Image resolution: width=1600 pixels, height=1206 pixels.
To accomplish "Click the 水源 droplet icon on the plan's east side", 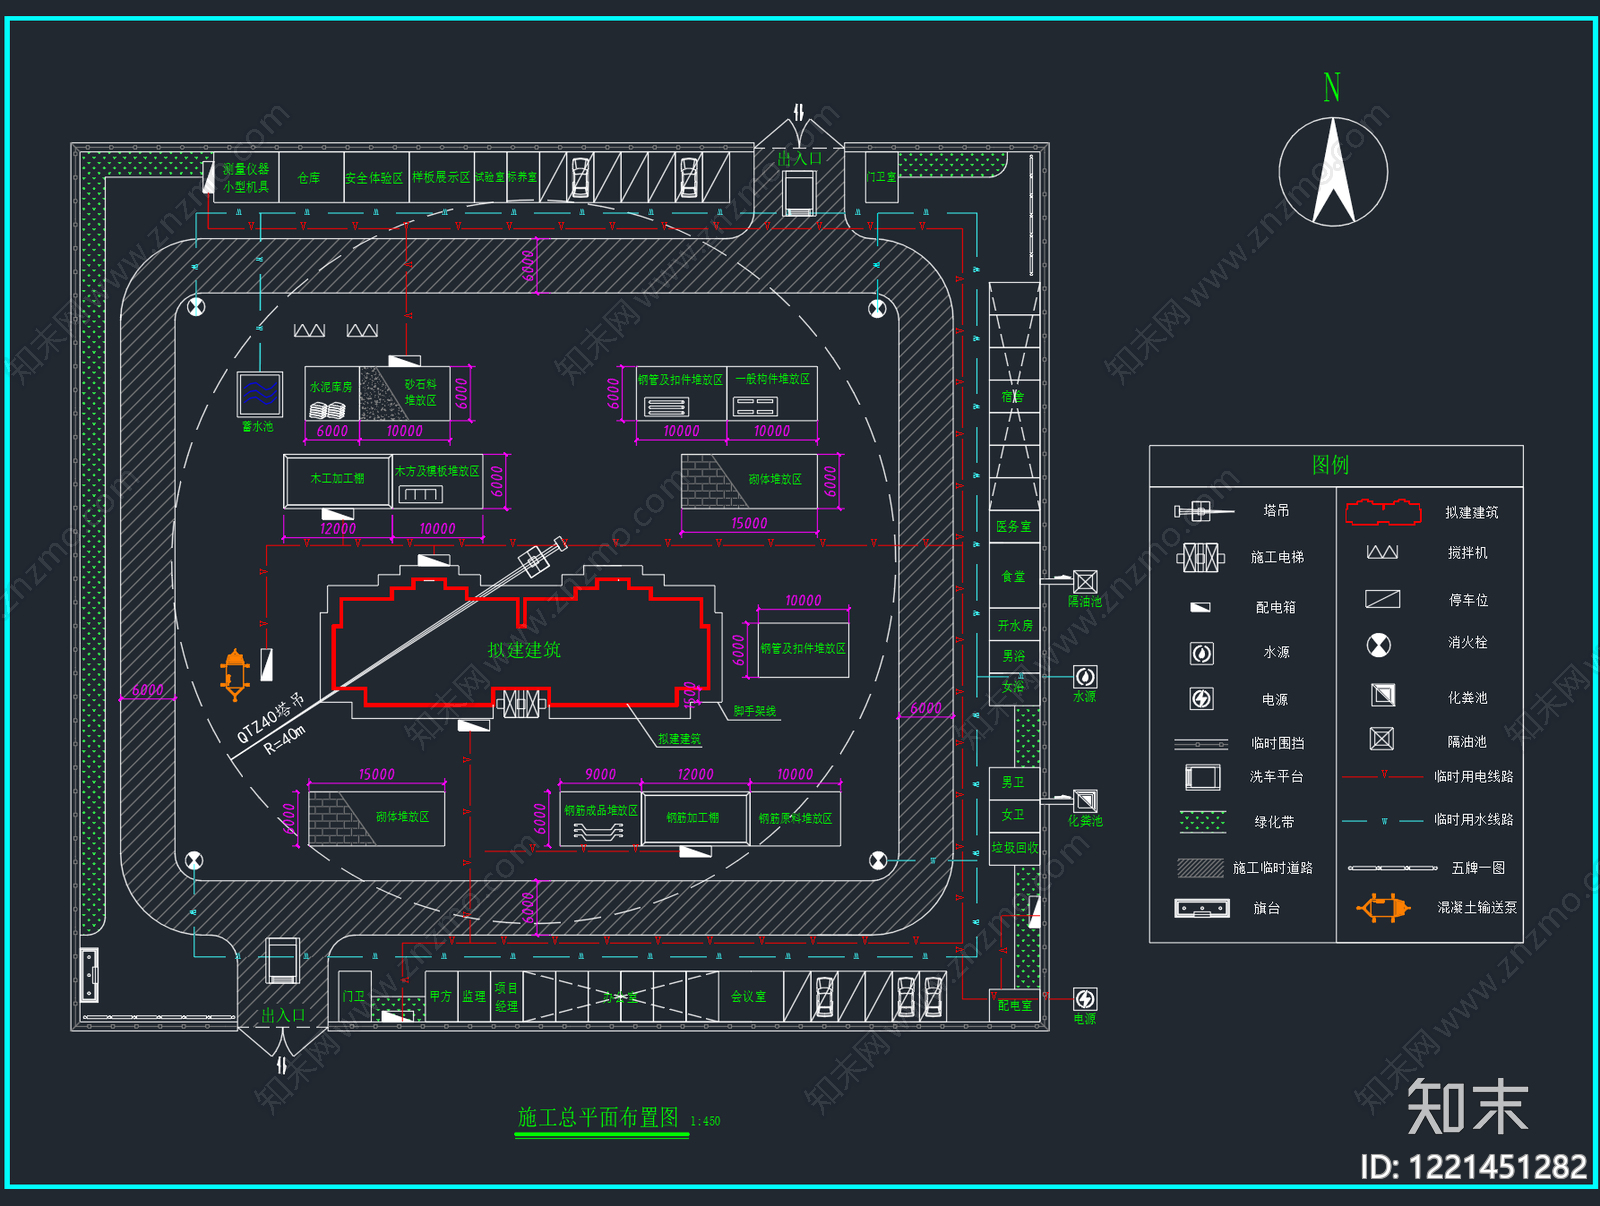I will (1085, 677).
